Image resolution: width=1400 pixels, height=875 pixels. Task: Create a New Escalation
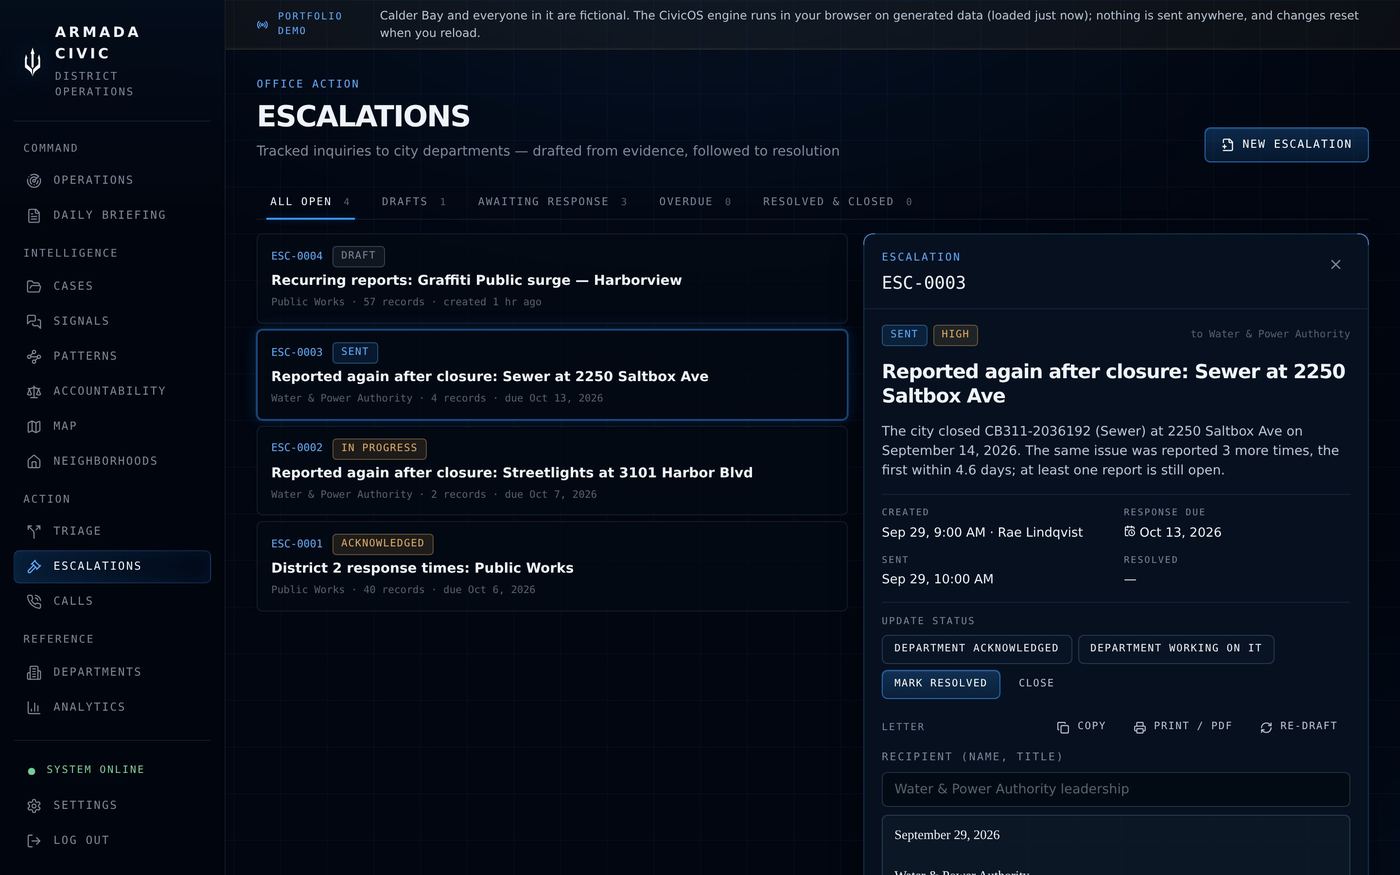coord(1286,145)
